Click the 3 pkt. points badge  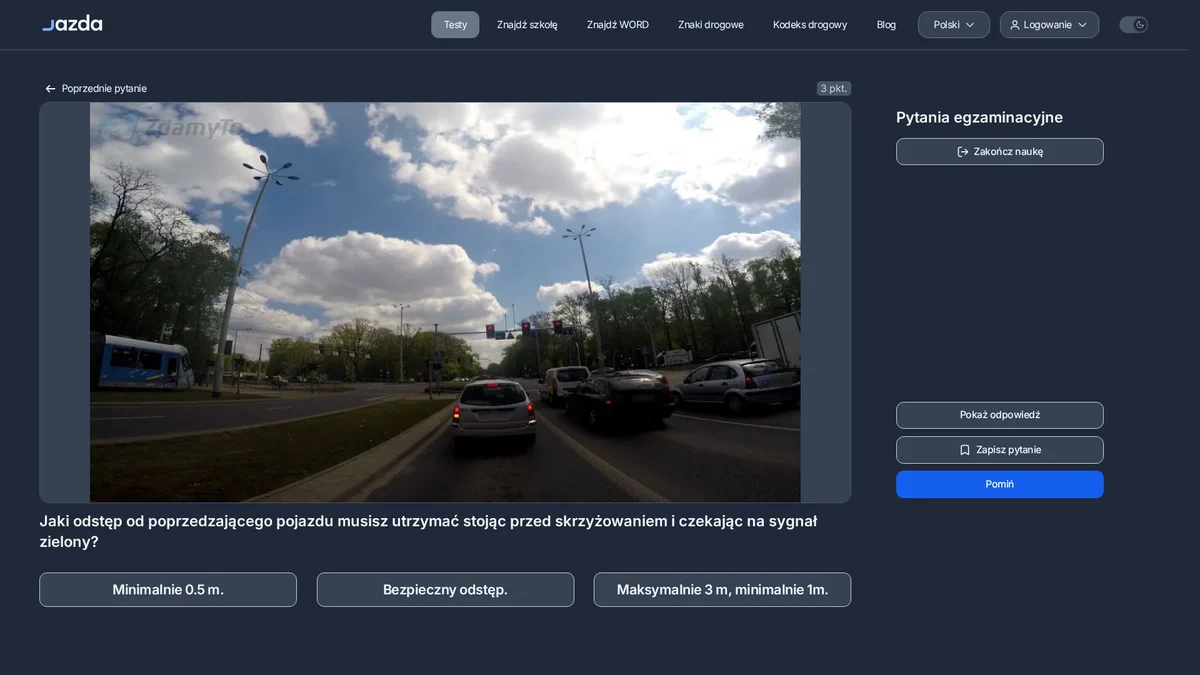834,88
